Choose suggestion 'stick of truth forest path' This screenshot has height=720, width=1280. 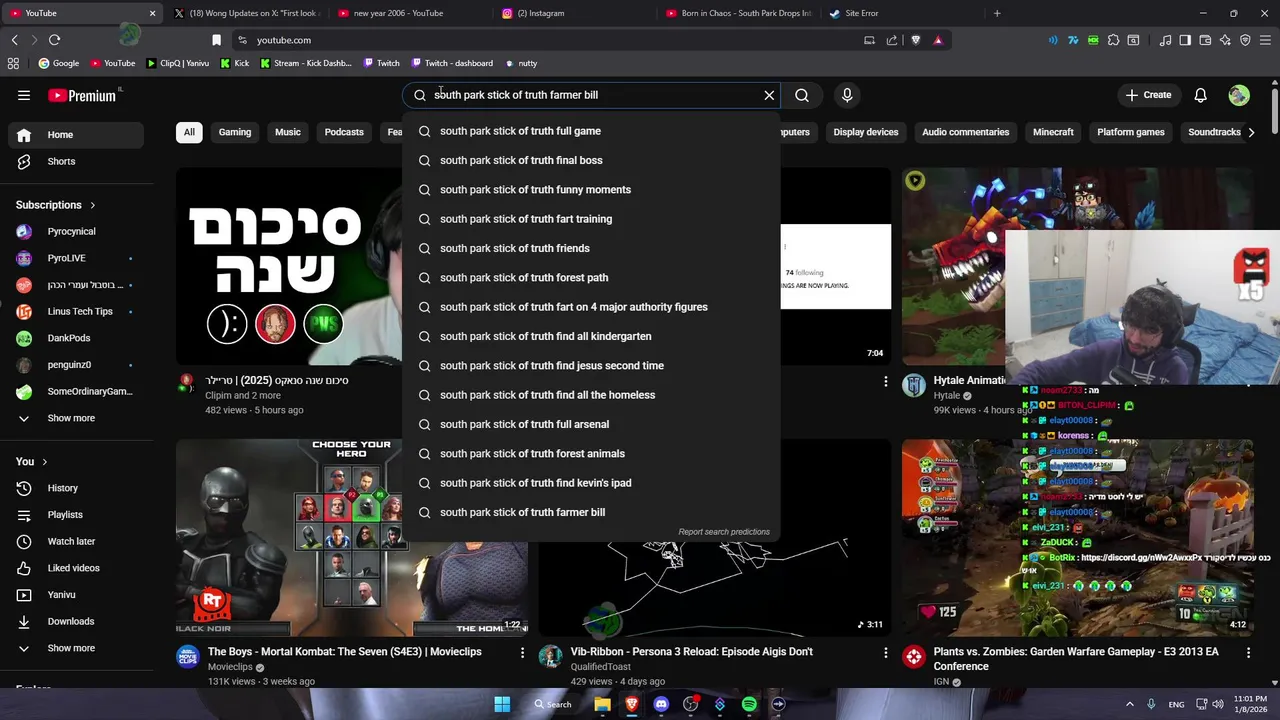[x=590, y=278]
